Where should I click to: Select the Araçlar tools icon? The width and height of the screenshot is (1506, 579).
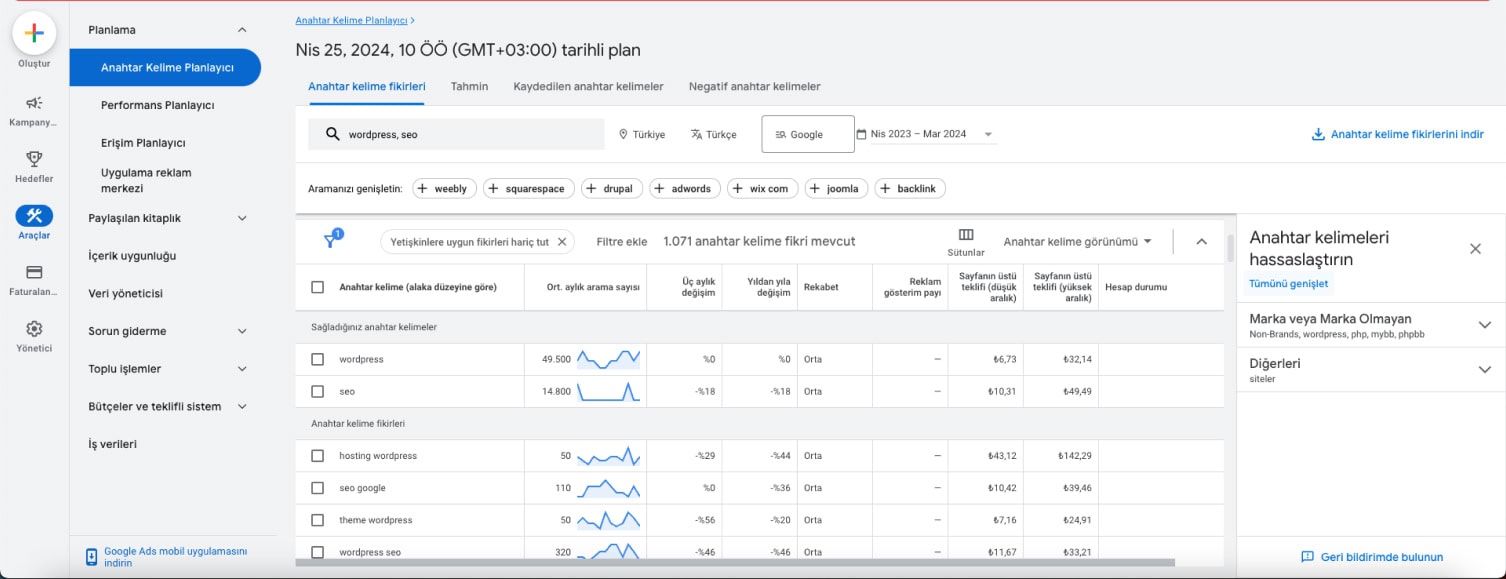pyautogui.click(x=34, y=216)
